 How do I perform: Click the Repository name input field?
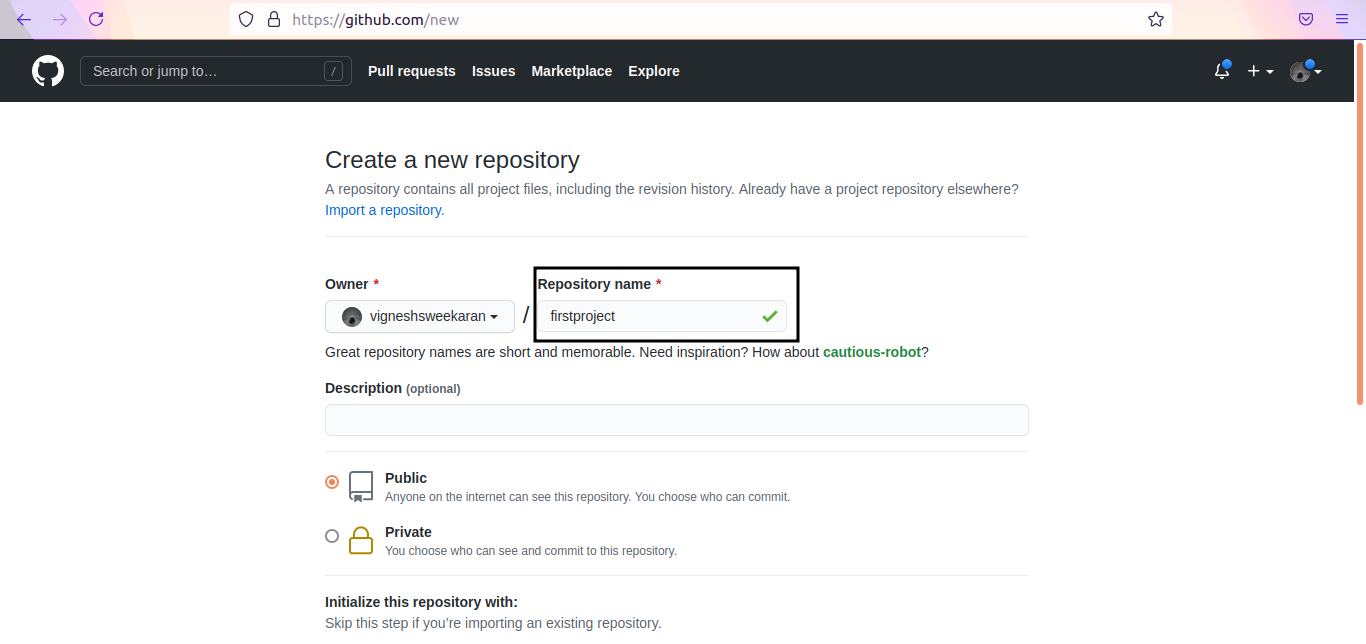click(662, 316)
